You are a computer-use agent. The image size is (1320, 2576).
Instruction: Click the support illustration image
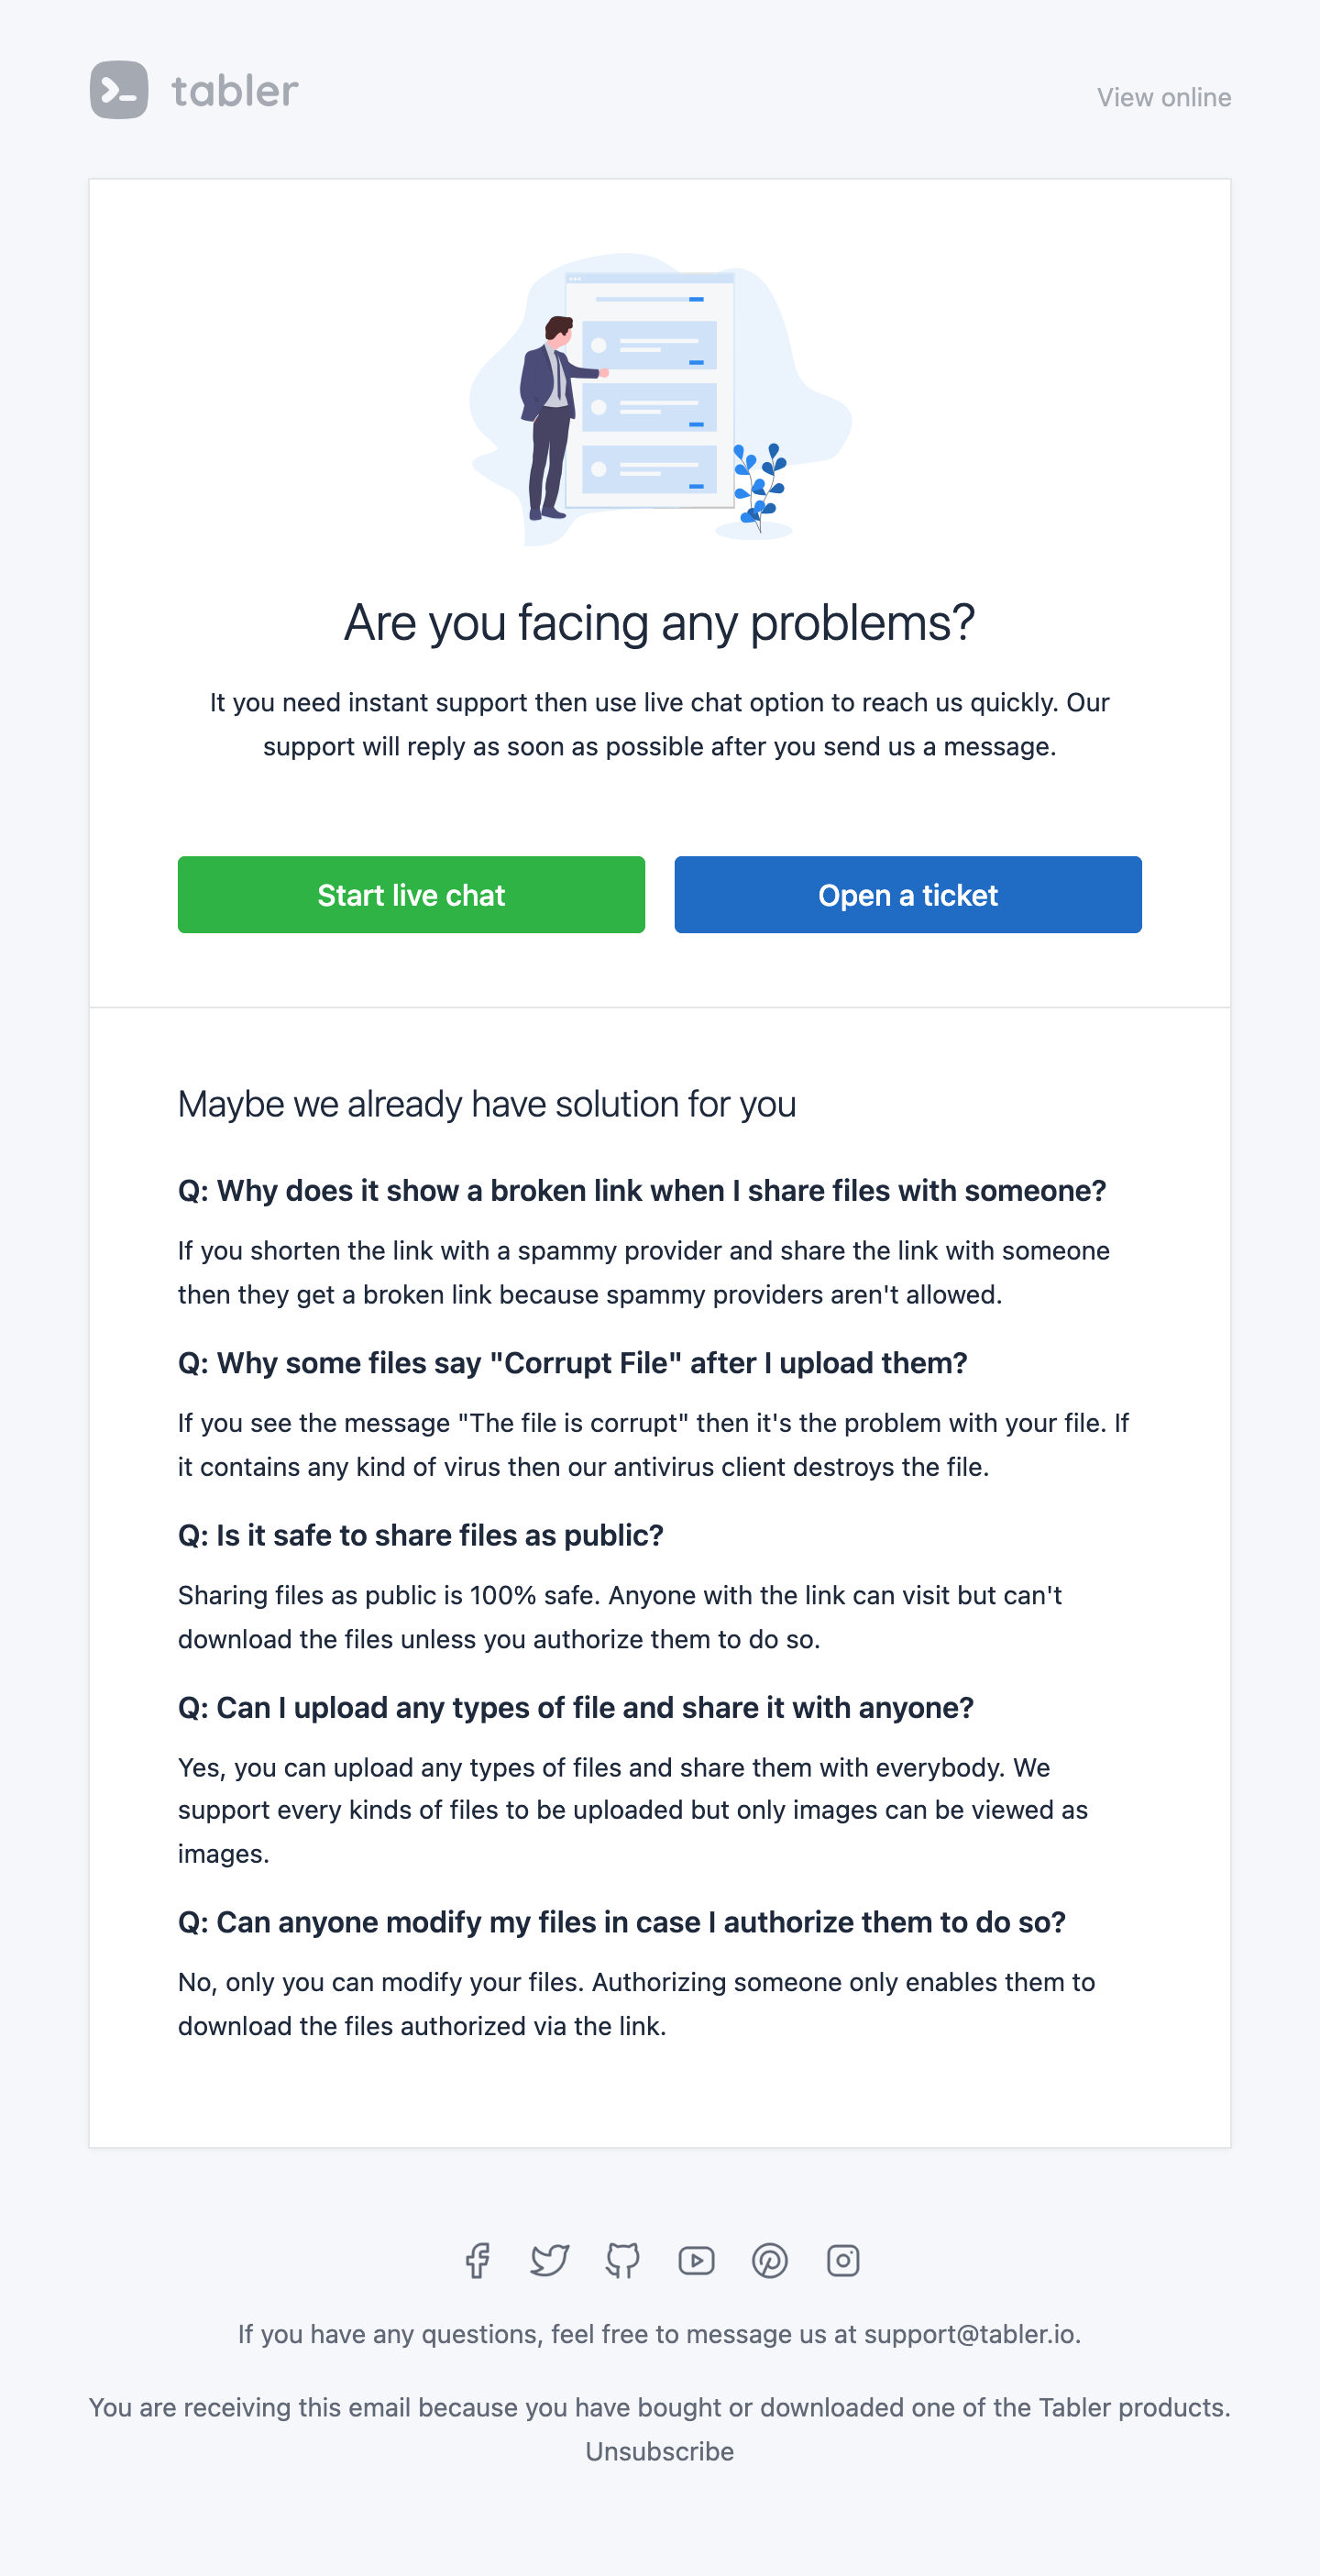(660, 398)
